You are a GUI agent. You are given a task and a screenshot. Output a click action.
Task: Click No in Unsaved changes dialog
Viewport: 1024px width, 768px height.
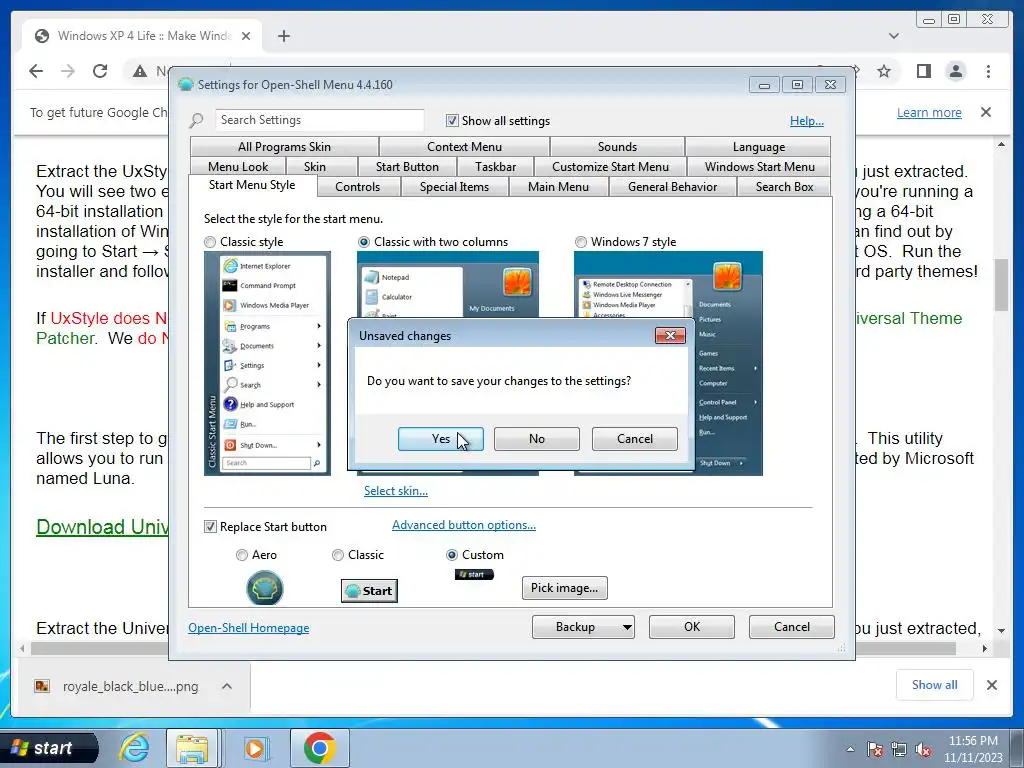(536, 439)
